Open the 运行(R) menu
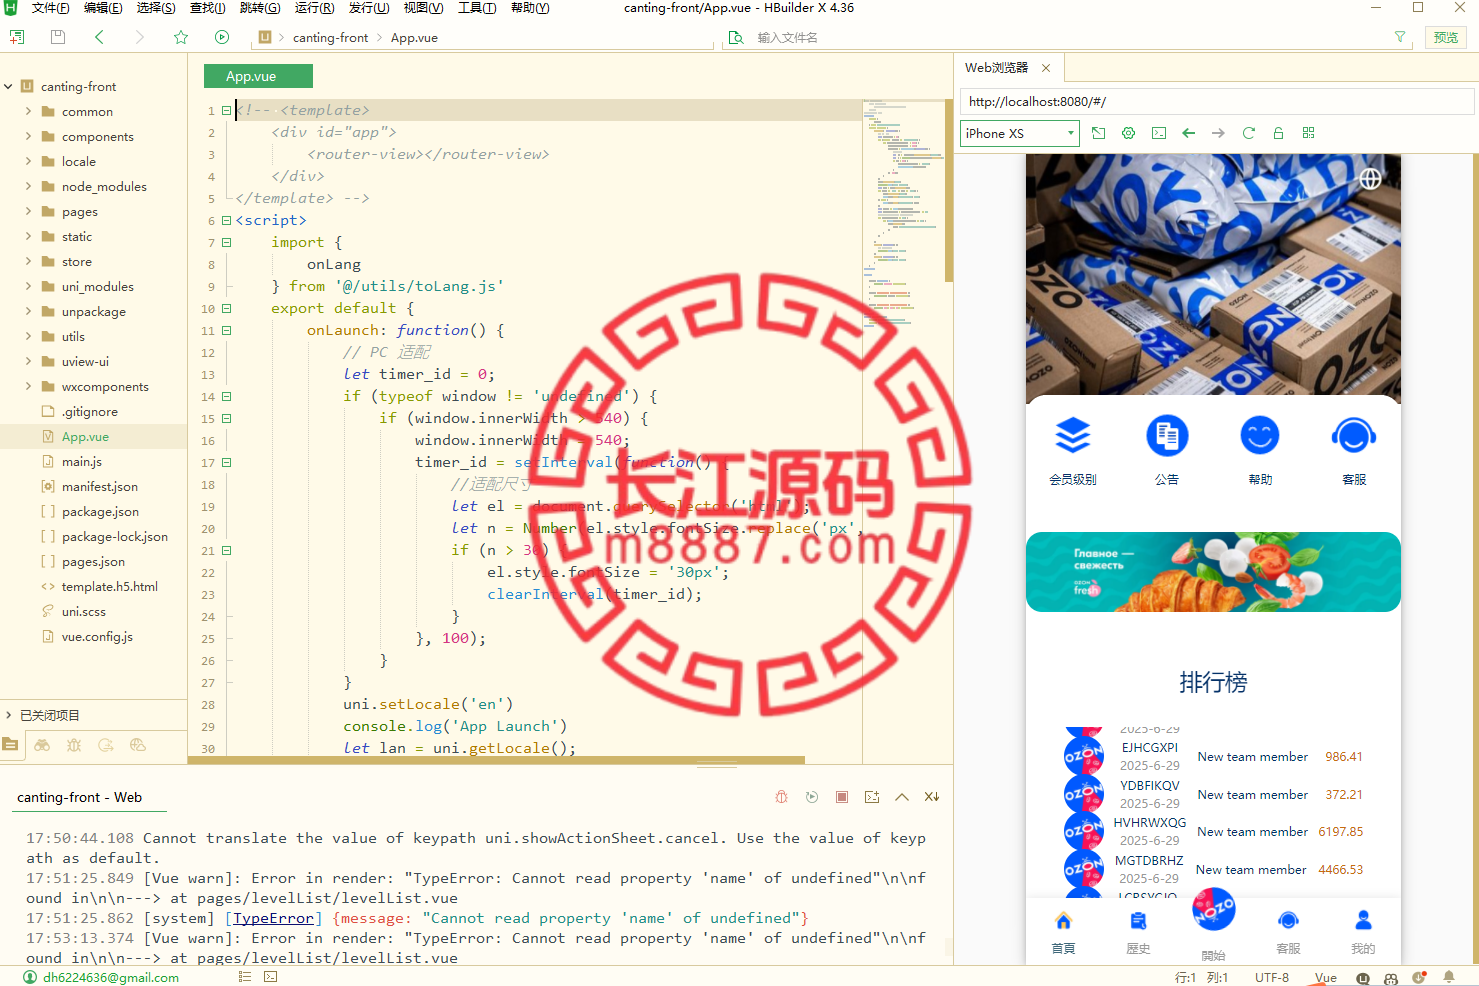The image size is (1479, 986). tap(314, 8)
